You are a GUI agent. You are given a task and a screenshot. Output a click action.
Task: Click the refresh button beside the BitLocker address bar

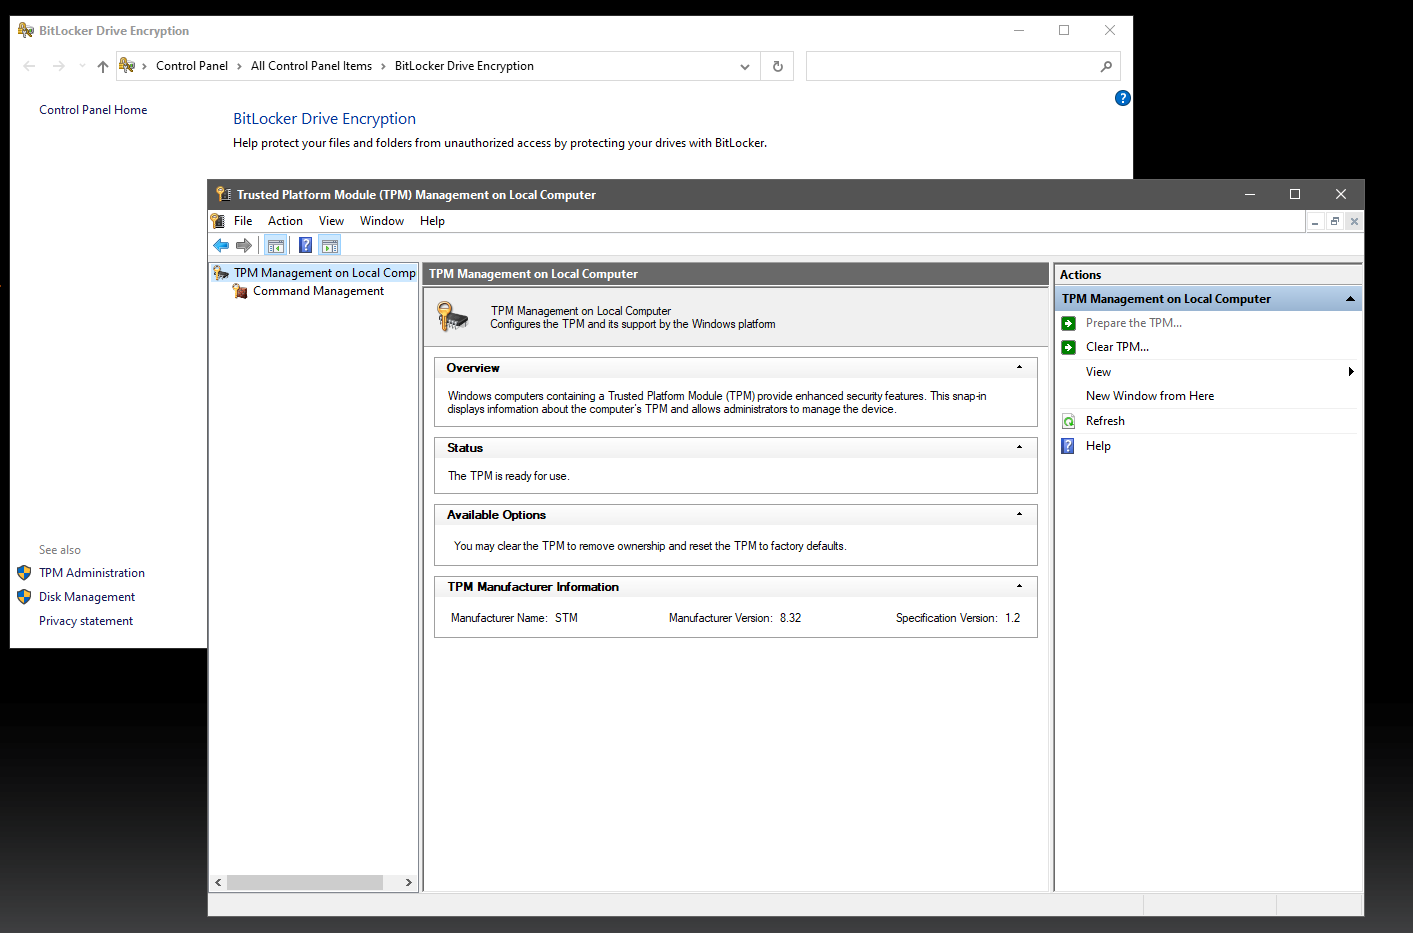click(778, 66)
